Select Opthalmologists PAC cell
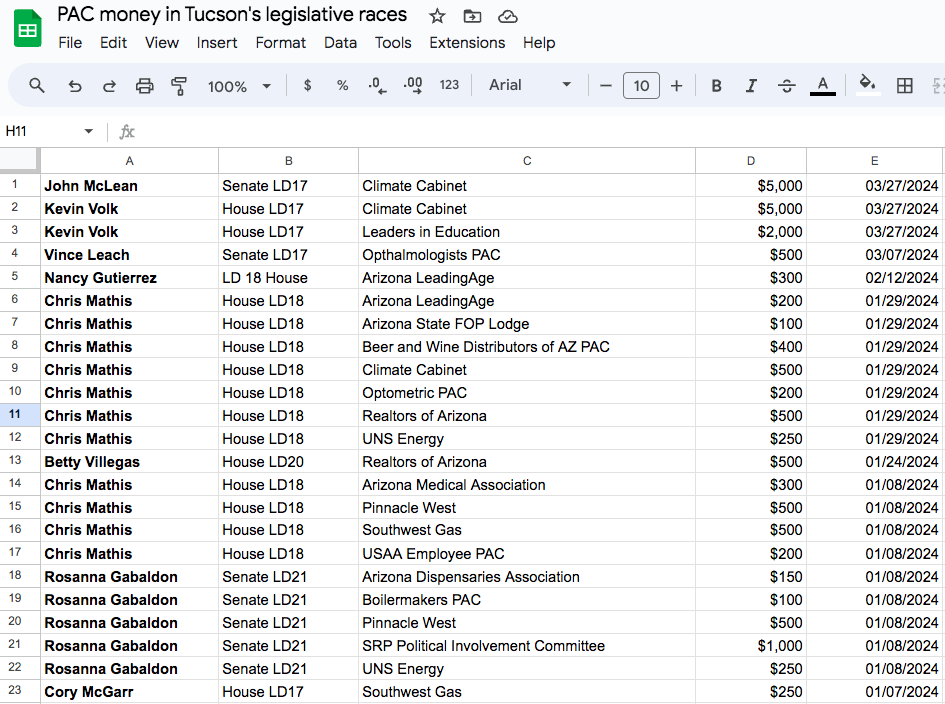Viewport: 945px width, 704px height. click(x=527, y=255)
